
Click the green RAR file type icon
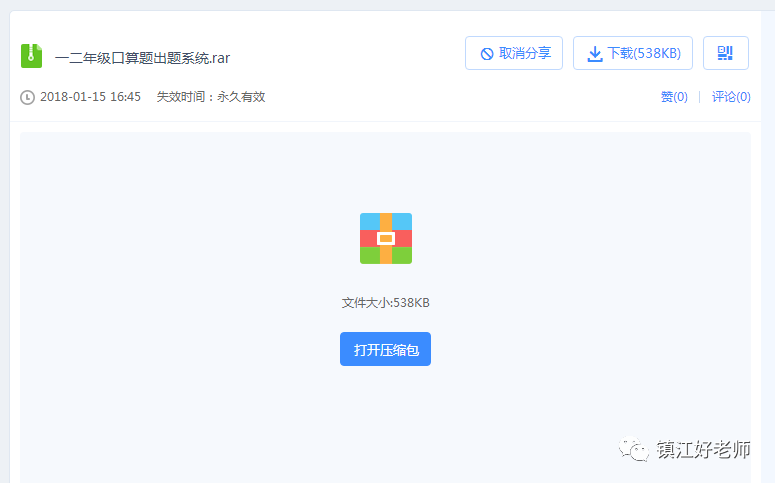31,56
